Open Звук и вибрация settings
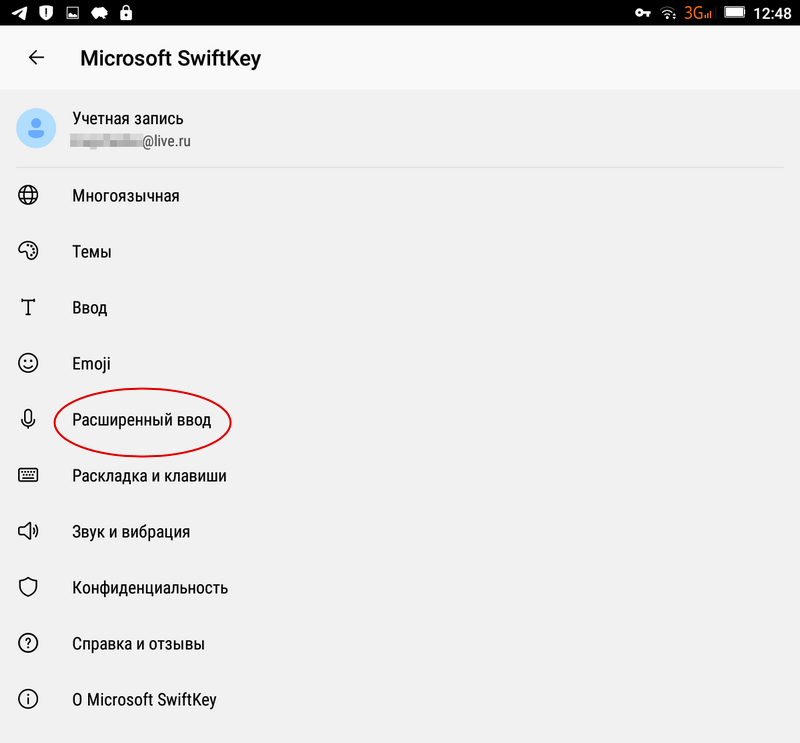Image resolution: width=800 pixels, height=743 pixels. click(x=400, y=531)
